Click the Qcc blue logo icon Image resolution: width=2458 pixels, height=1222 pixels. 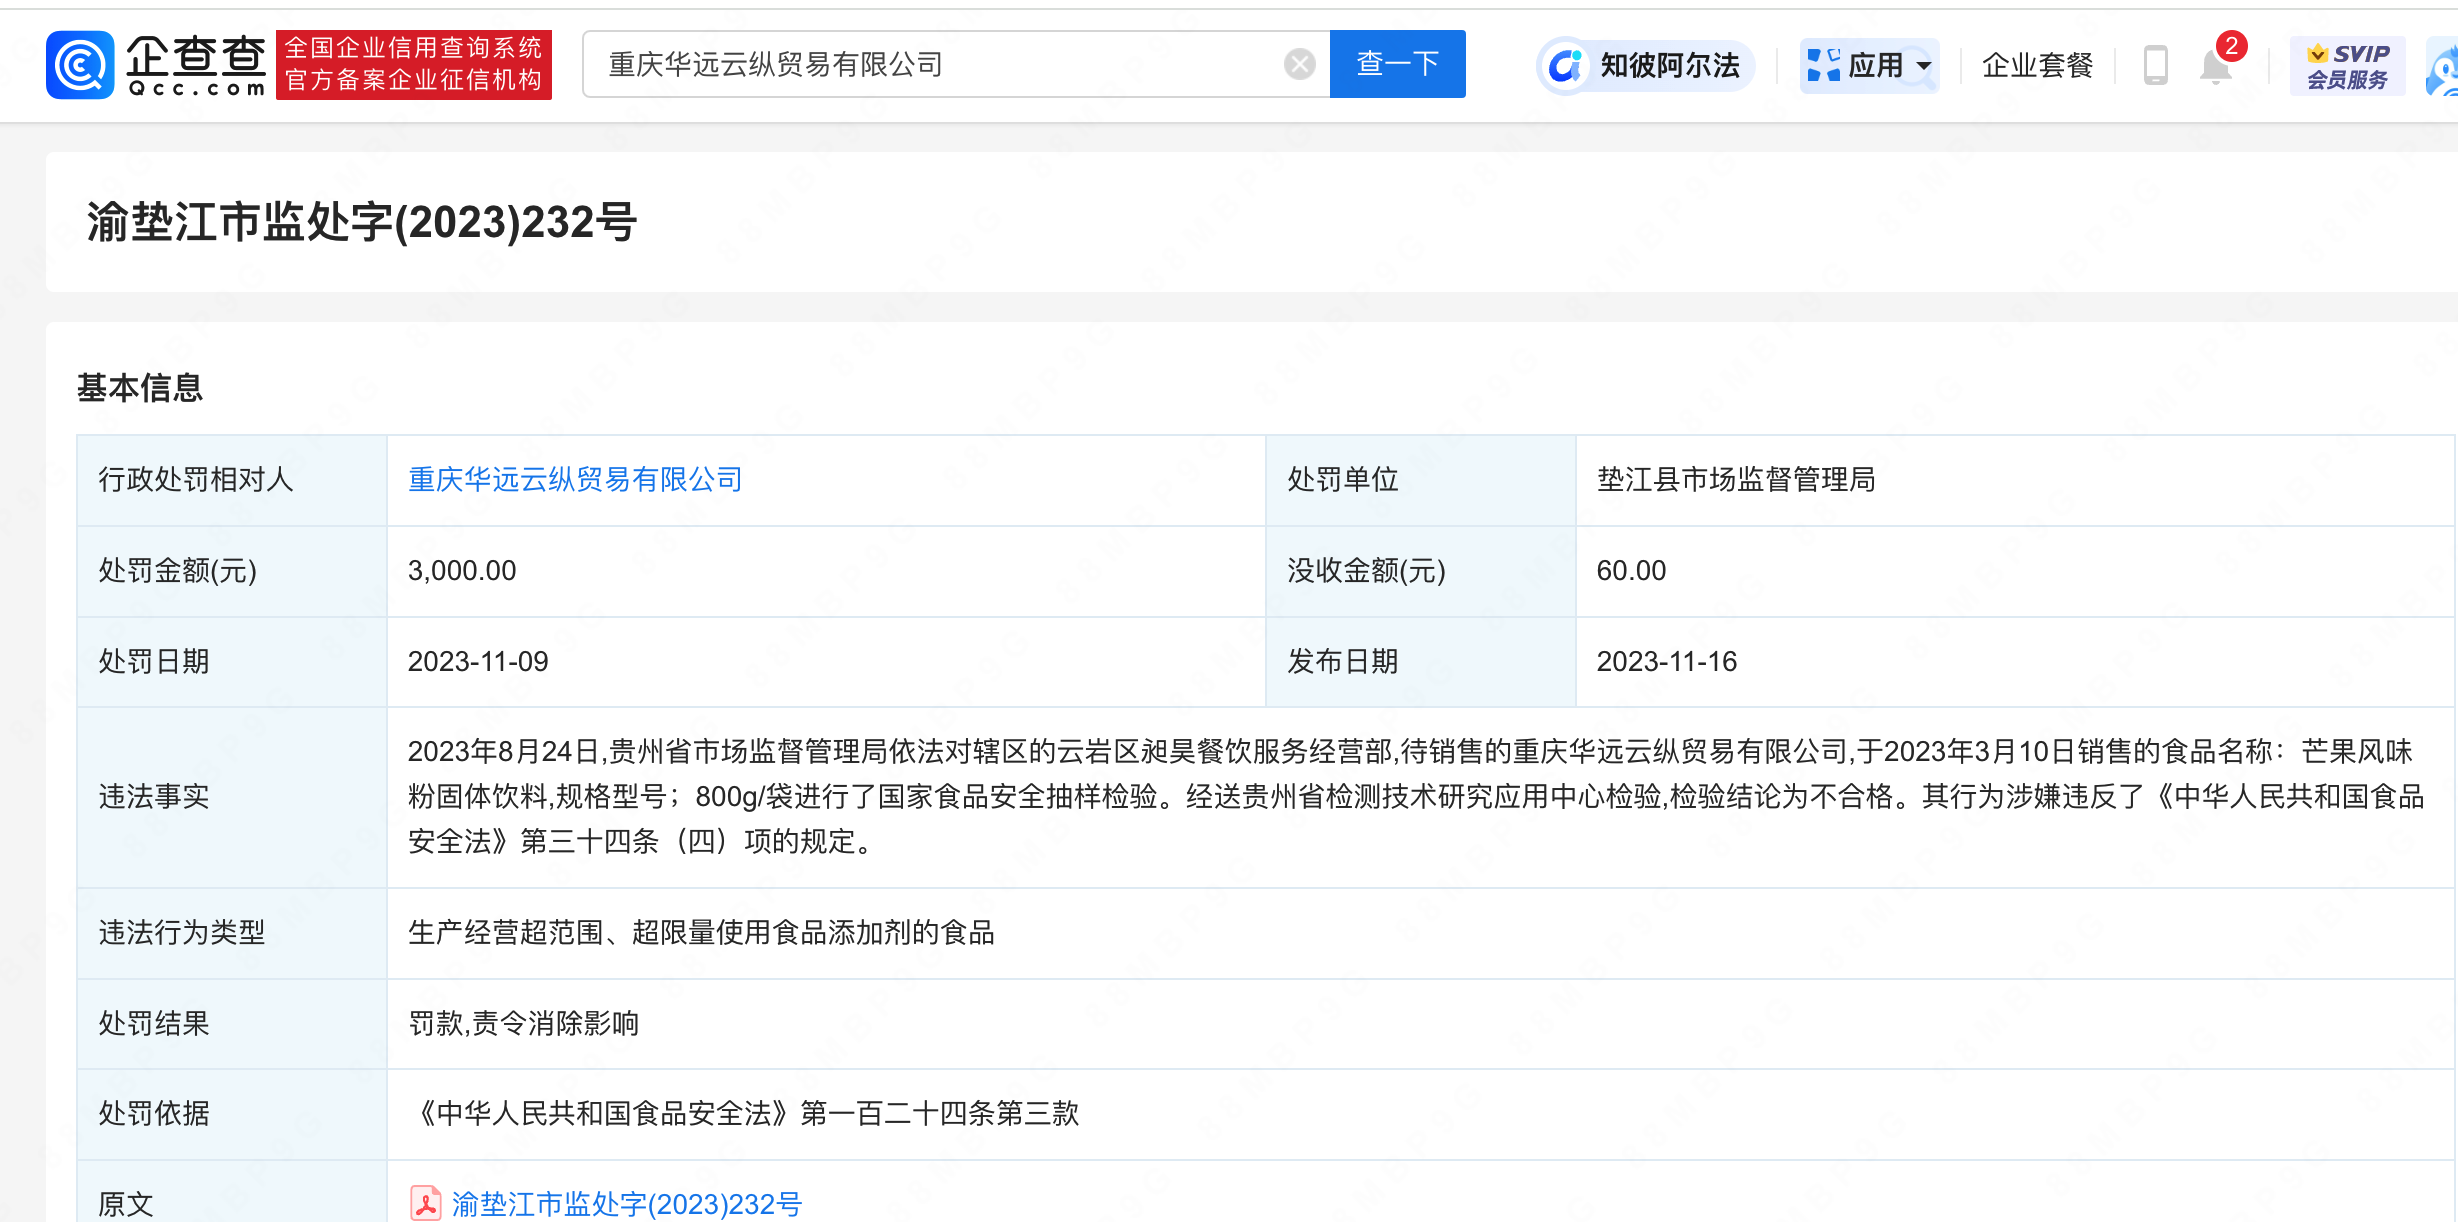pos(80,65)
